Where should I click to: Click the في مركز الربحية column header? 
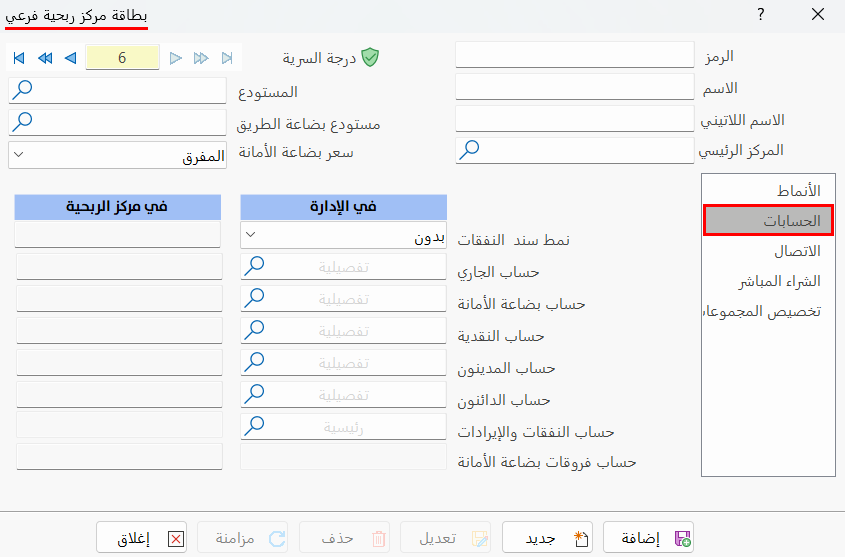click(117, 207)
